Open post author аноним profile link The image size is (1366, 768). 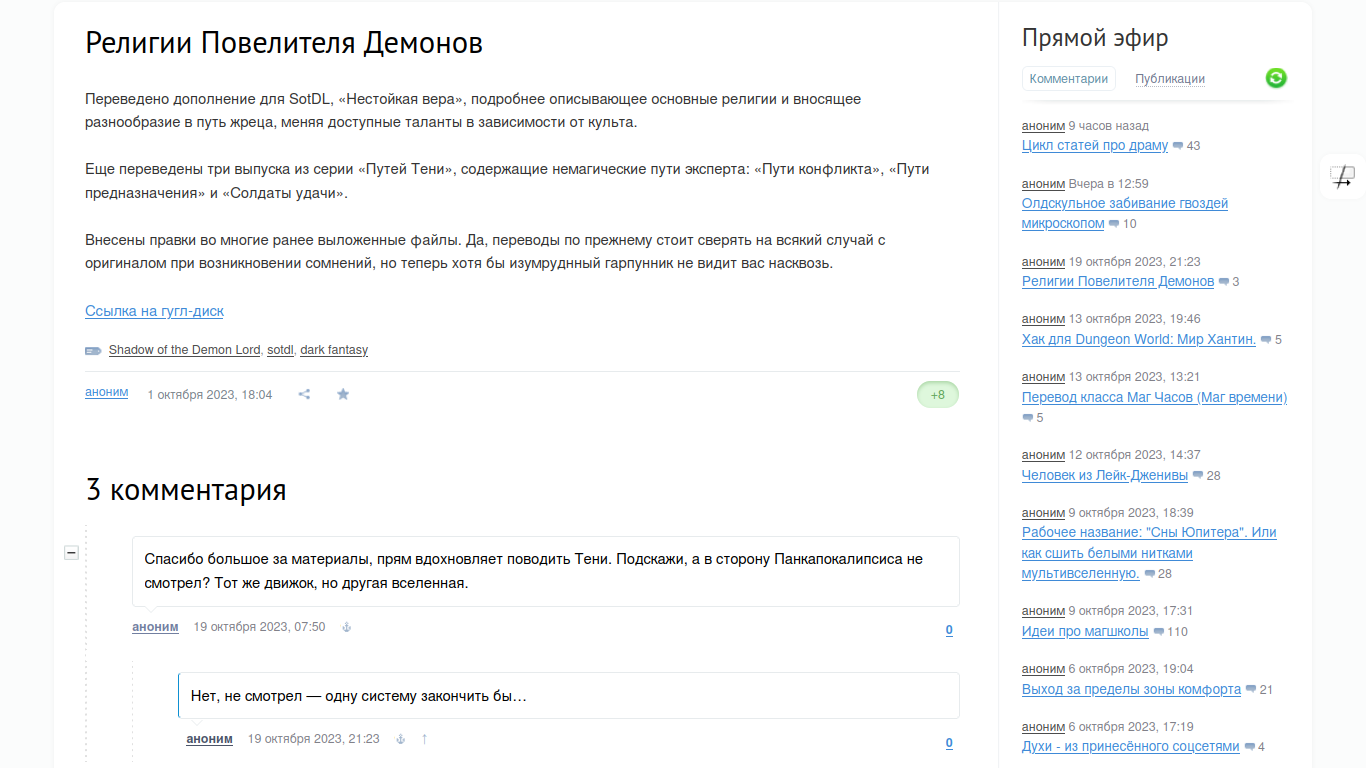tap(107, 393)
